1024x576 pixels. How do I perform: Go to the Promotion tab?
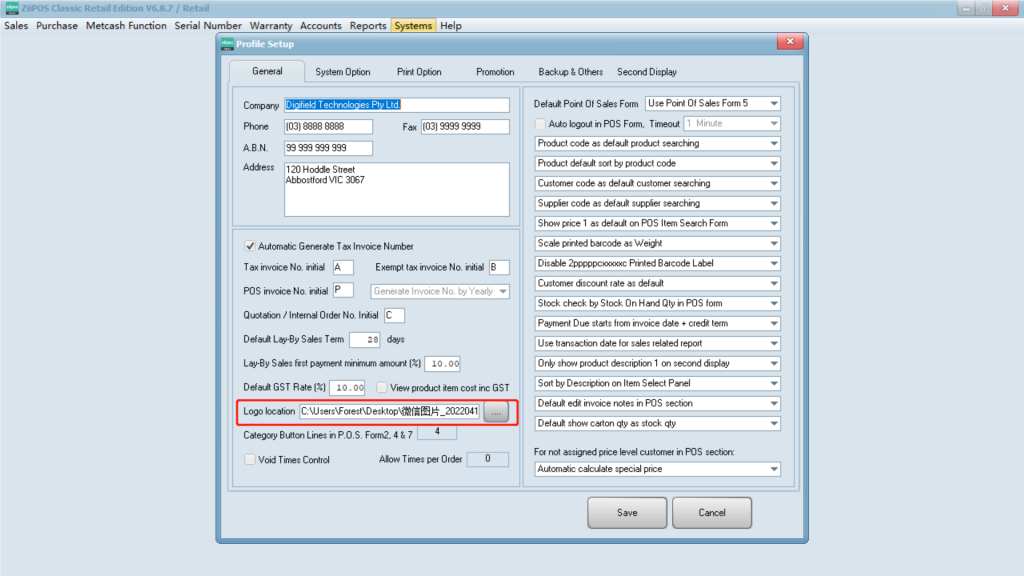[x=494, y=72]
